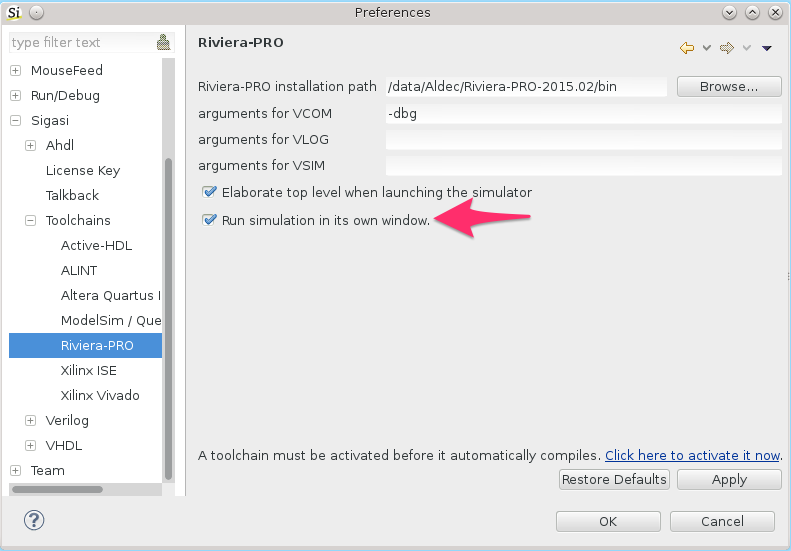791x551 pixels.
Task: Expand the Verilog tree node
Action: (31, 420)
